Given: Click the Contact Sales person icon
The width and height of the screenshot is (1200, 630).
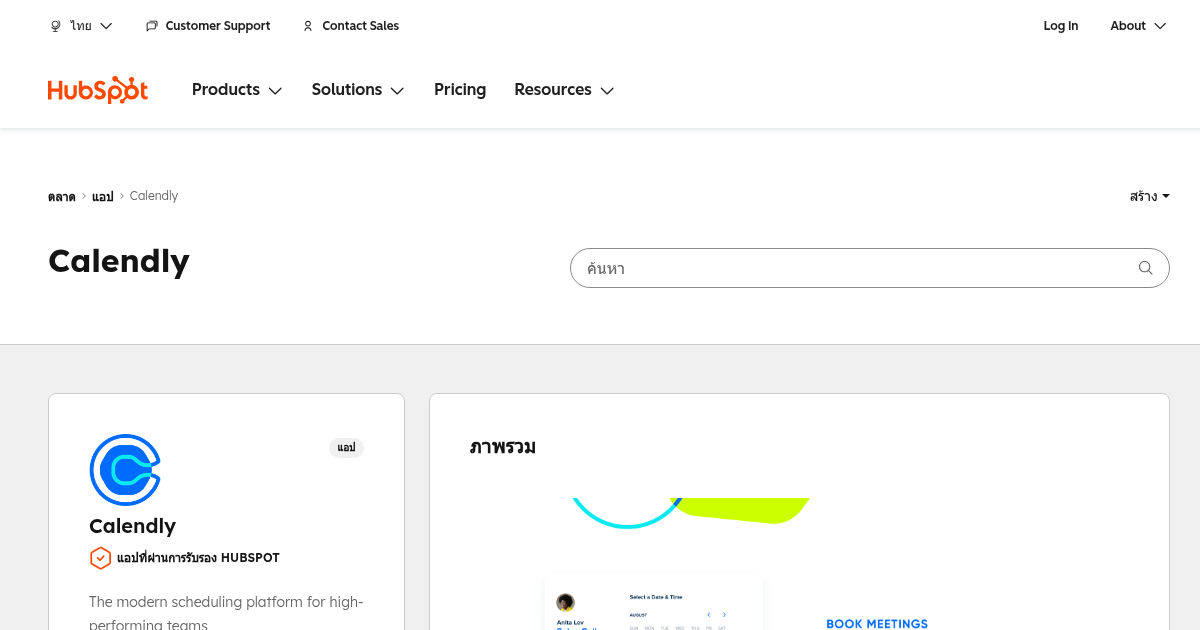Looking at the screenshot, I should pos(308,26).
